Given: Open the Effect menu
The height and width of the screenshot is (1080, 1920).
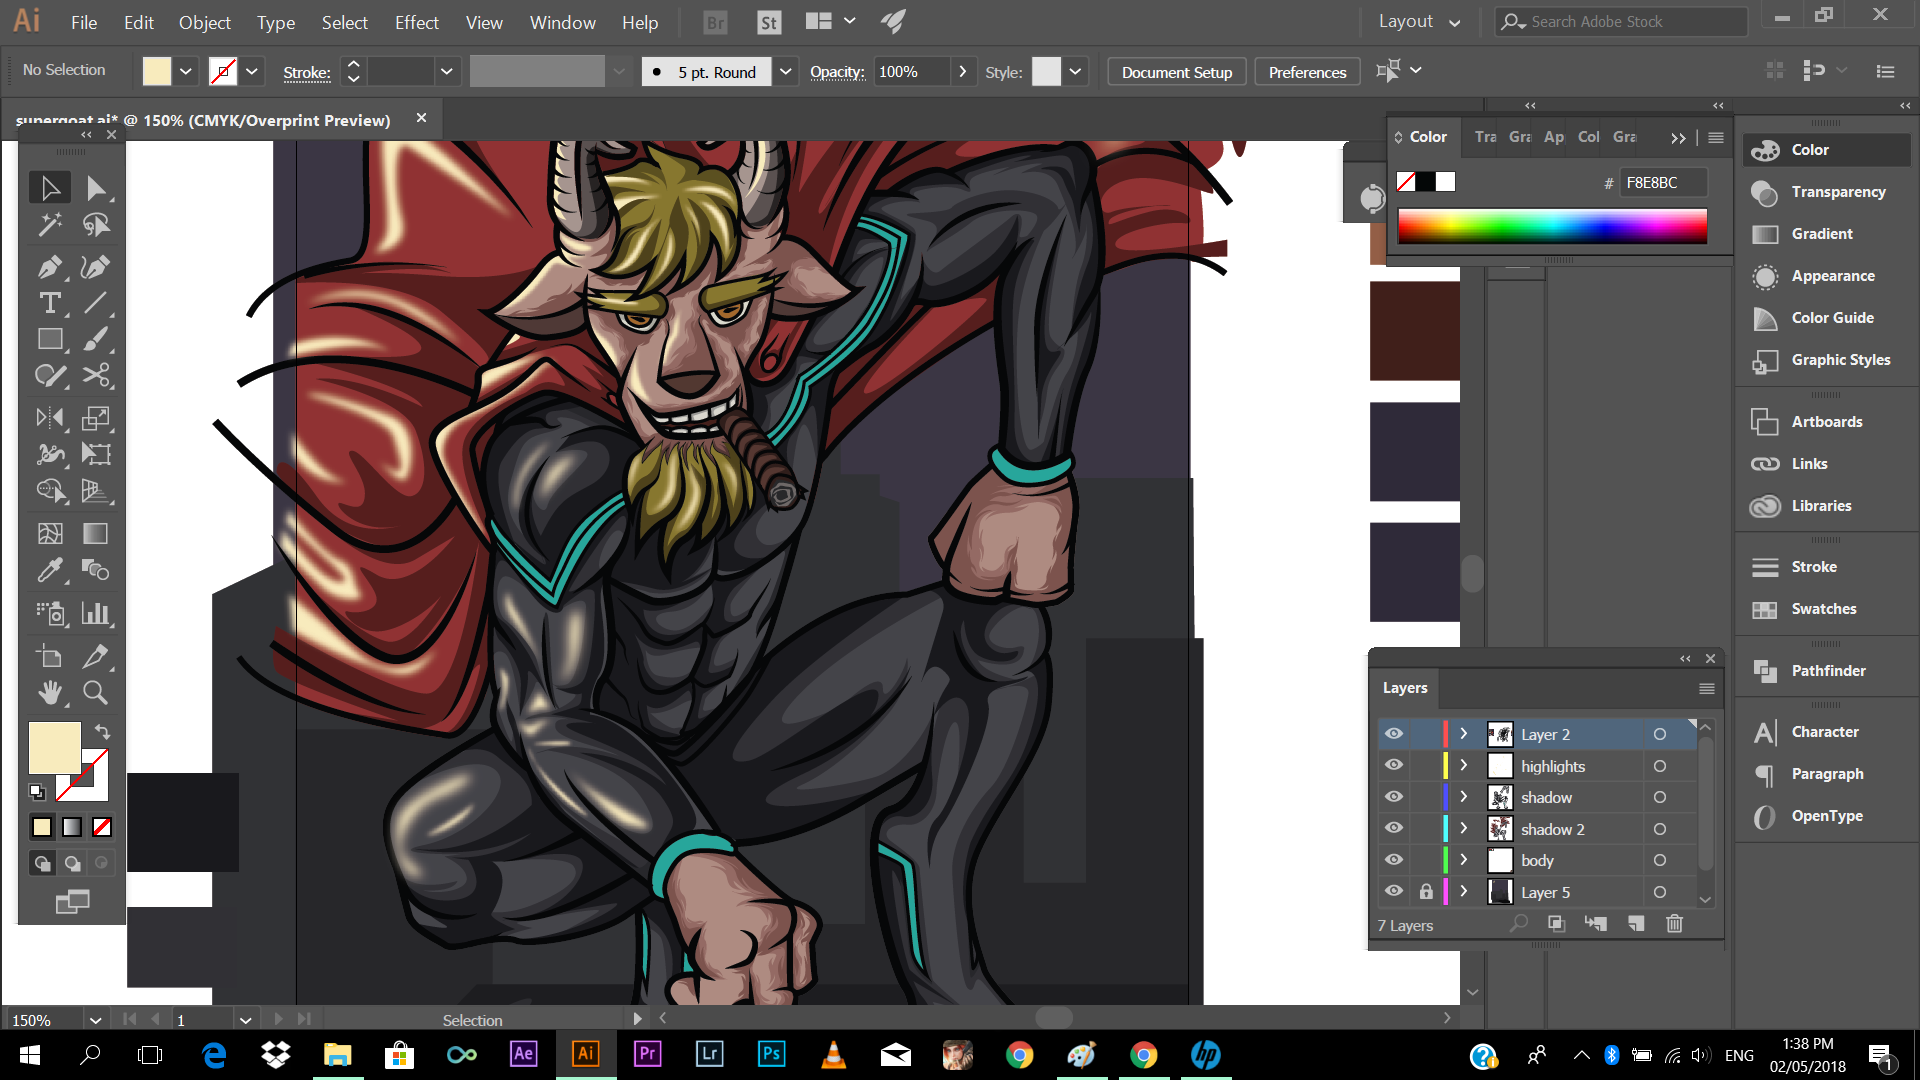Looking at the screenshot, I should click(416, 22).
